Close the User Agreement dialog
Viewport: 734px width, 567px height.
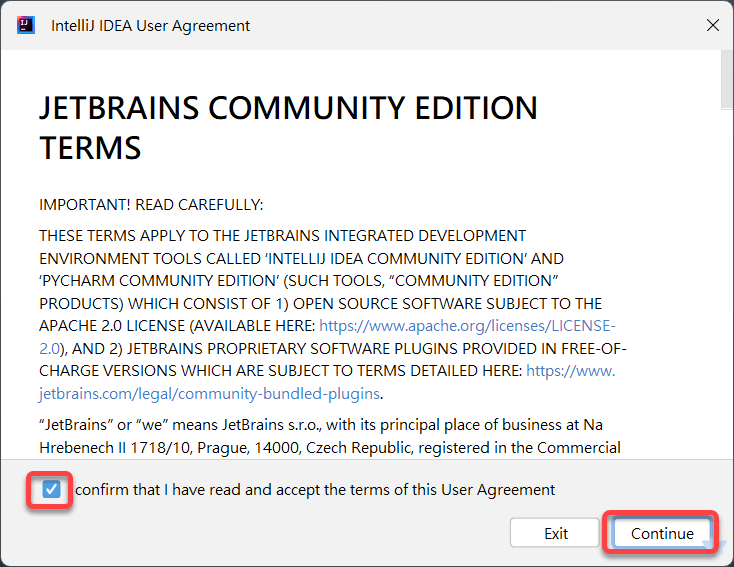(x=712, y=25)
